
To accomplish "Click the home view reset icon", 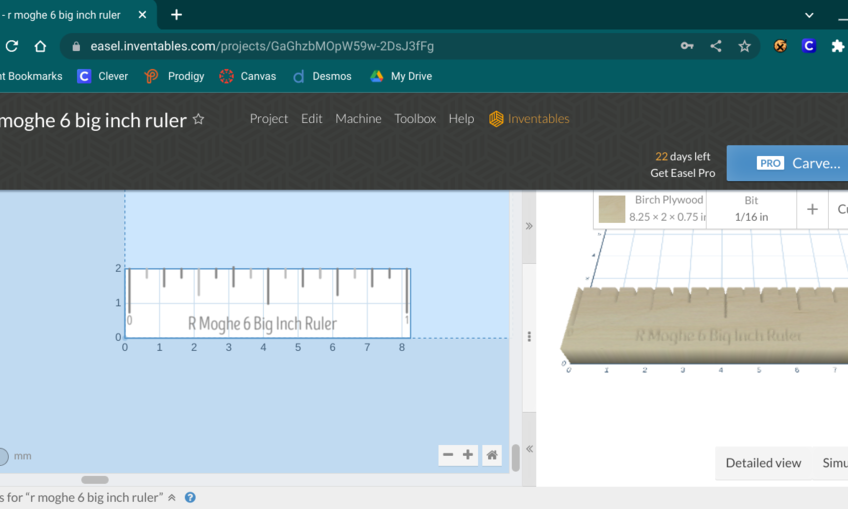I will click(x=492, y=455).
